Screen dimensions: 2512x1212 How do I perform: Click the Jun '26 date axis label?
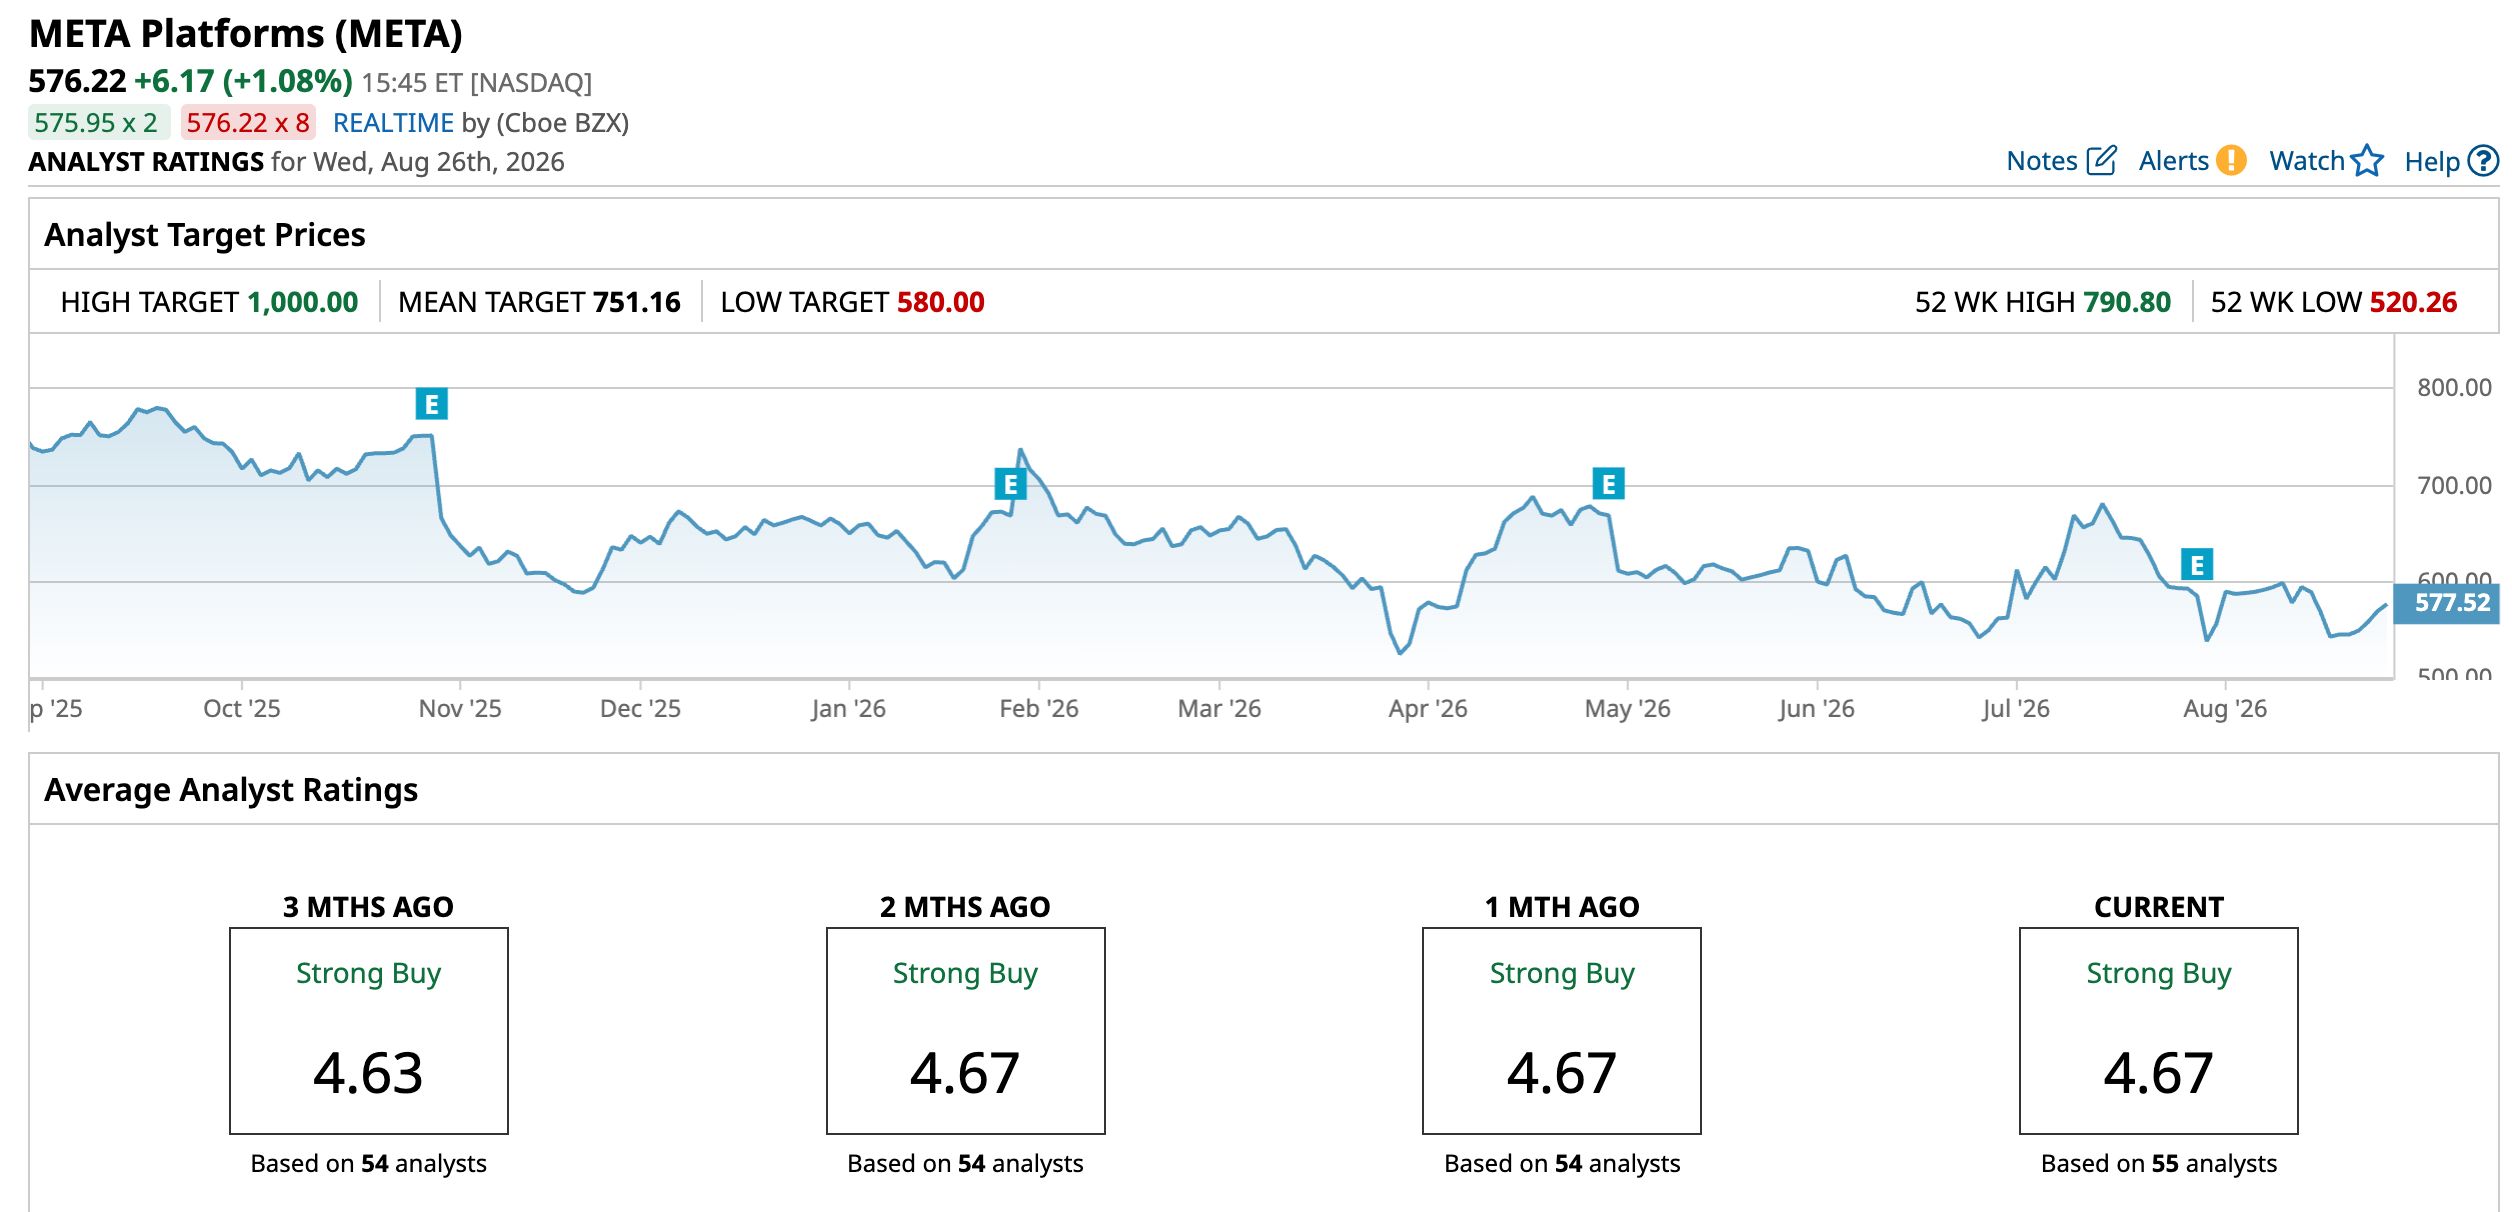coord(1817,709)
